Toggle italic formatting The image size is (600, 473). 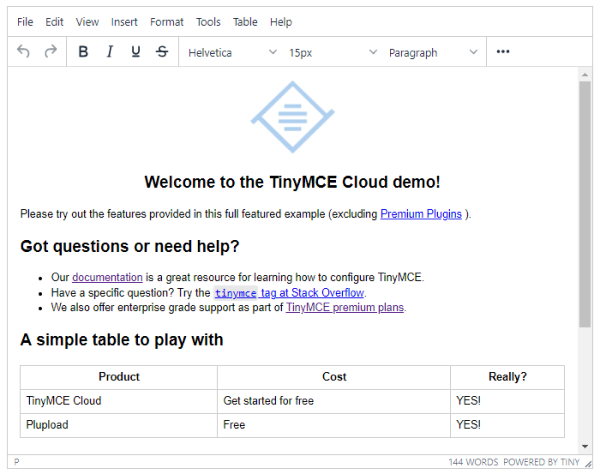109,51
